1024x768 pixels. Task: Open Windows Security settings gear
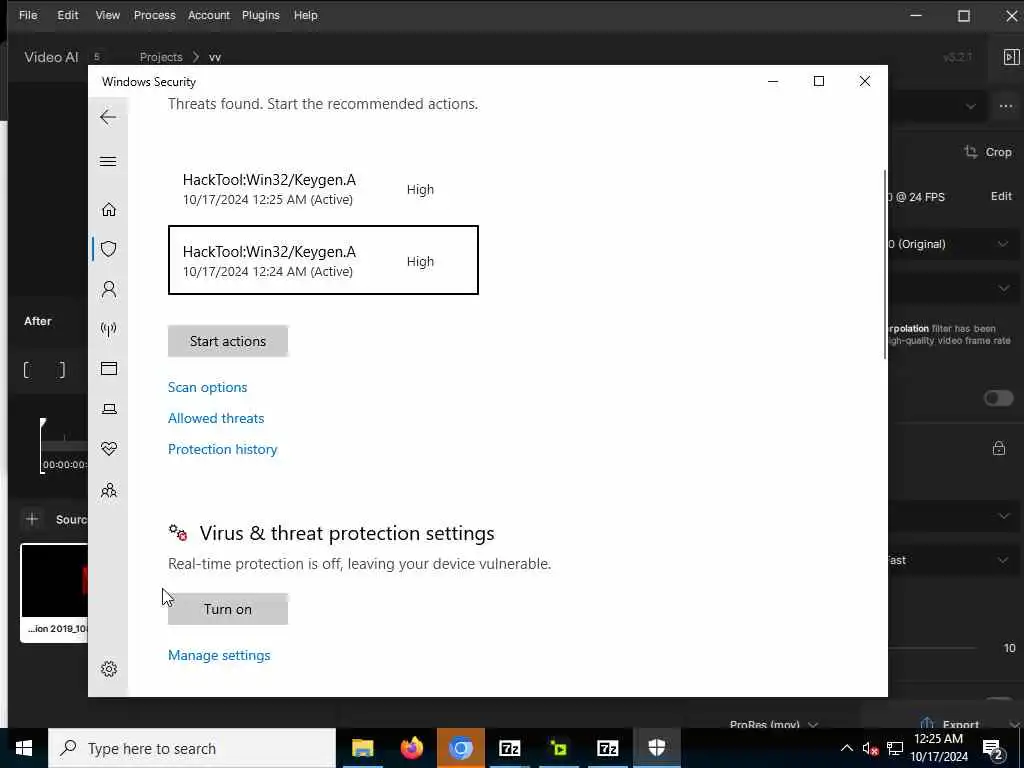point(108,669)
